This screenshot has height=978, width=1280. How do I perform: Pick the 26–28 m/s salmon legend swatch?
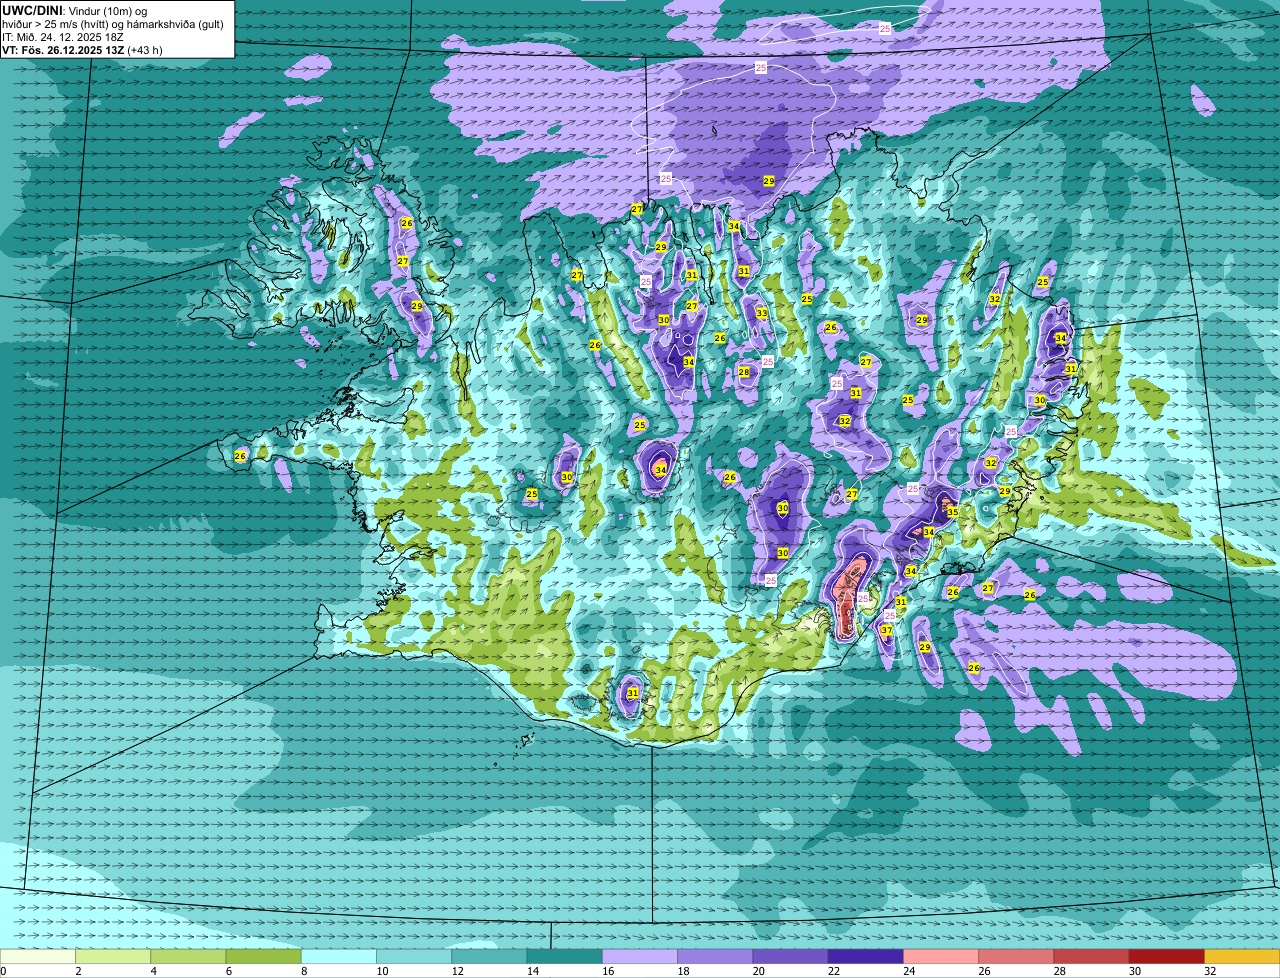coord(1016,956)
